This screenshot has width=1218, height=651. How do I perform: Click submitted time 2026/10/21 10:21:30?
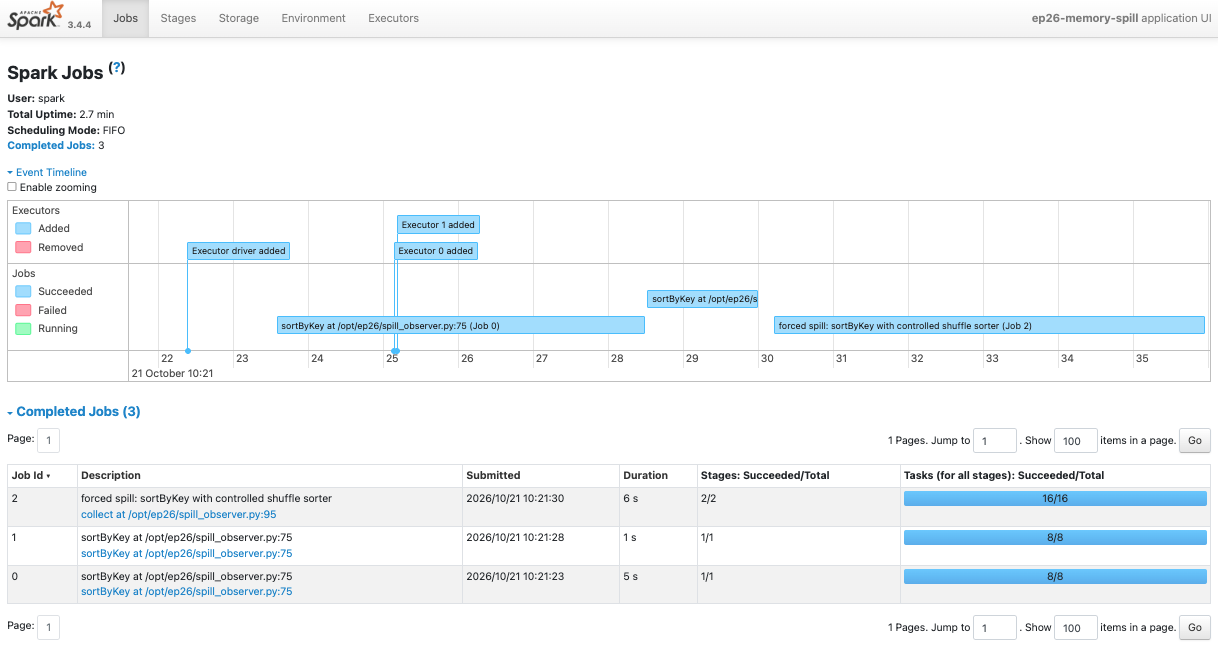pyautogui.click(x=515, y=498)
